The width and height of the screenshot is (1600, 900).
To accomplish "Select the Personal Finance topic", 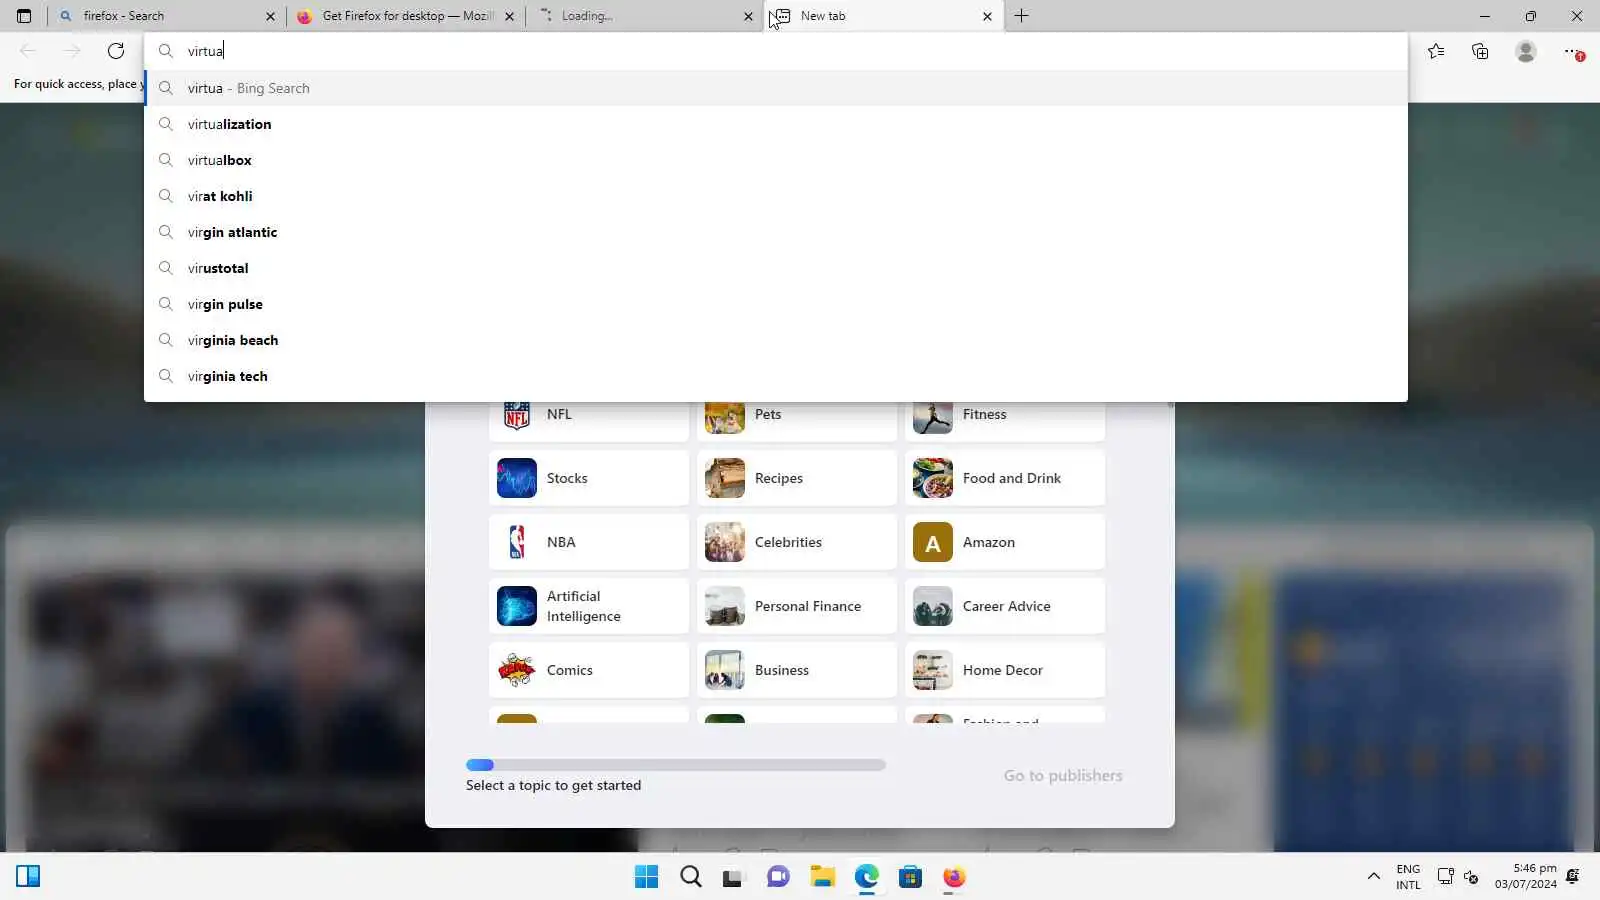I will pyautogui.click(x=797, y=606).
